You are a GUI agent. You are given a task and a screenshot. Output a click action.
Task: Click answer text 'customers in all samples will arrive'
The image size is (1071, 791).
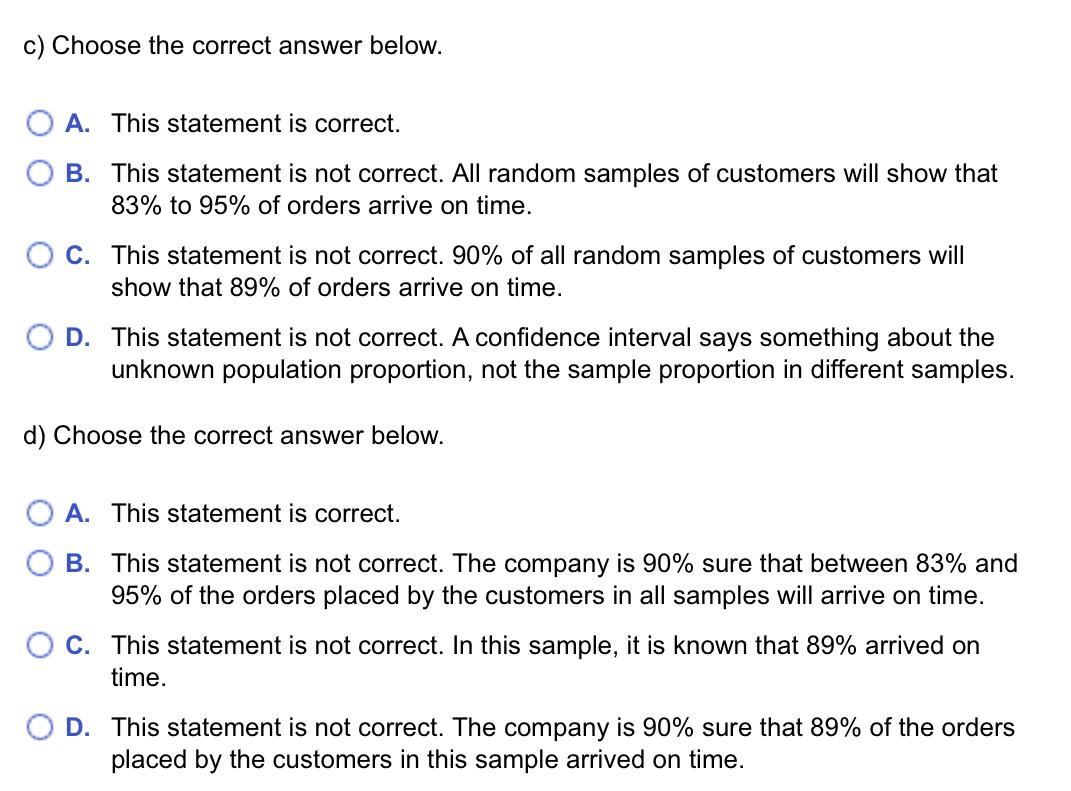(565, 580)
